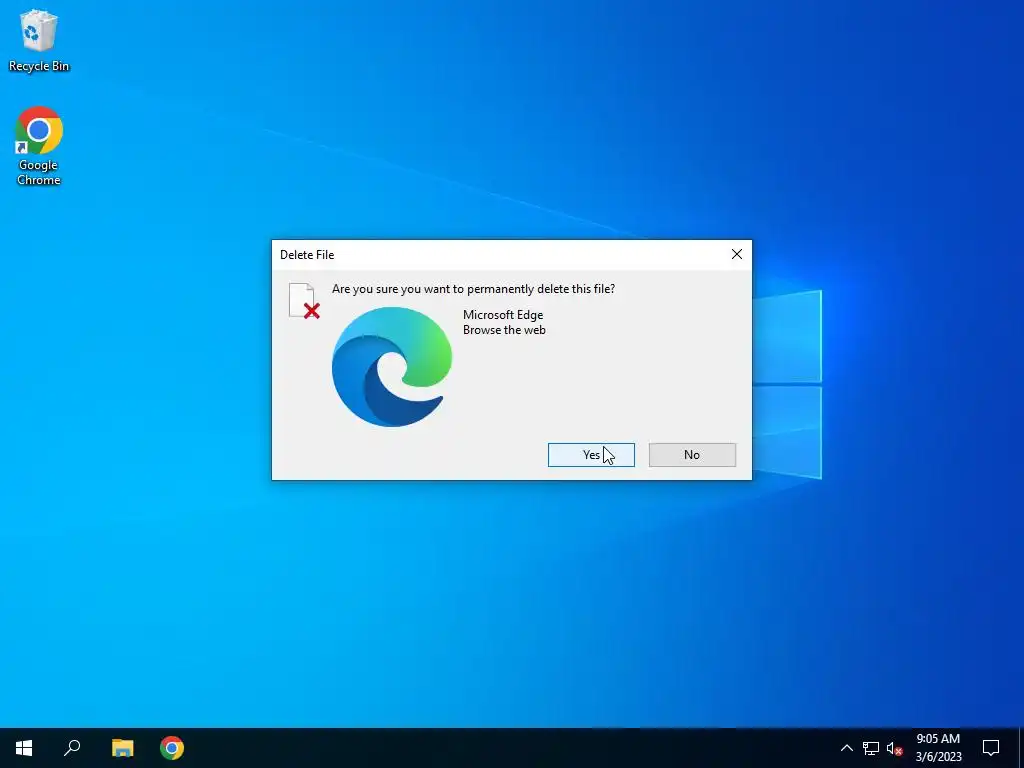Screen dimensions: 1024x768
Task: Close the Delete File dialog
Action: [737, 254]
